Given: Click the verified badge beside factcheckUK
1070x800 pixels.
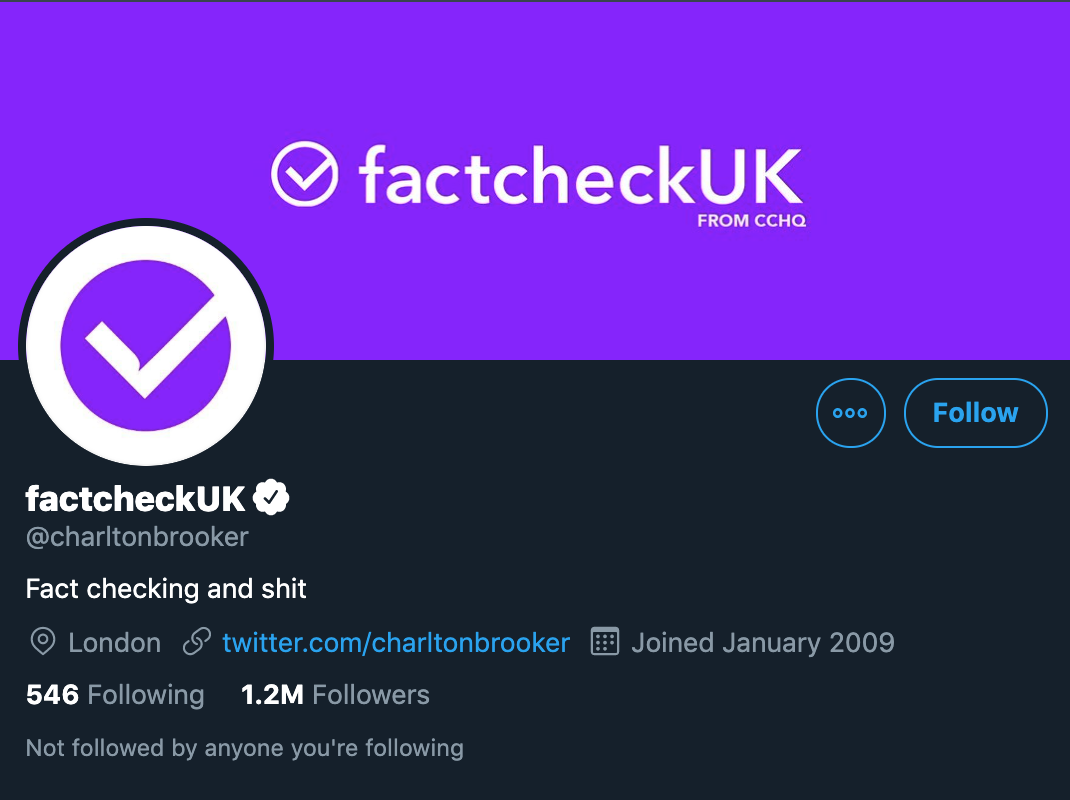Looking at the screenshot, I should 271,497.
